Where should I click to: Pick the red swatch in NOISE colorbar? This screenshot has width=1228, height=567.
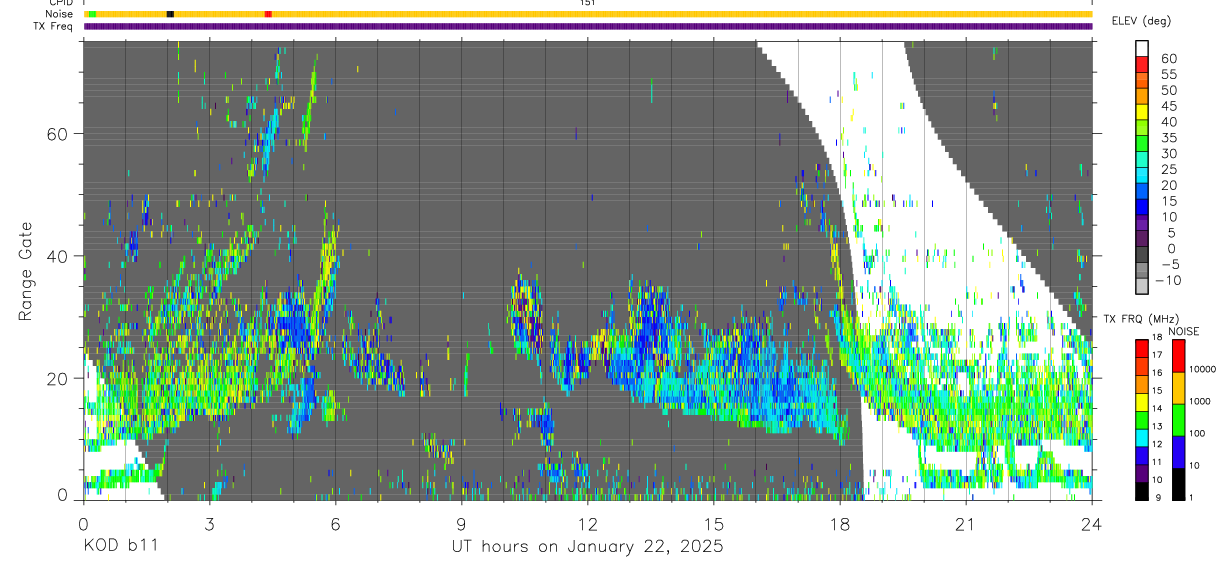[x=1178, y=355]
